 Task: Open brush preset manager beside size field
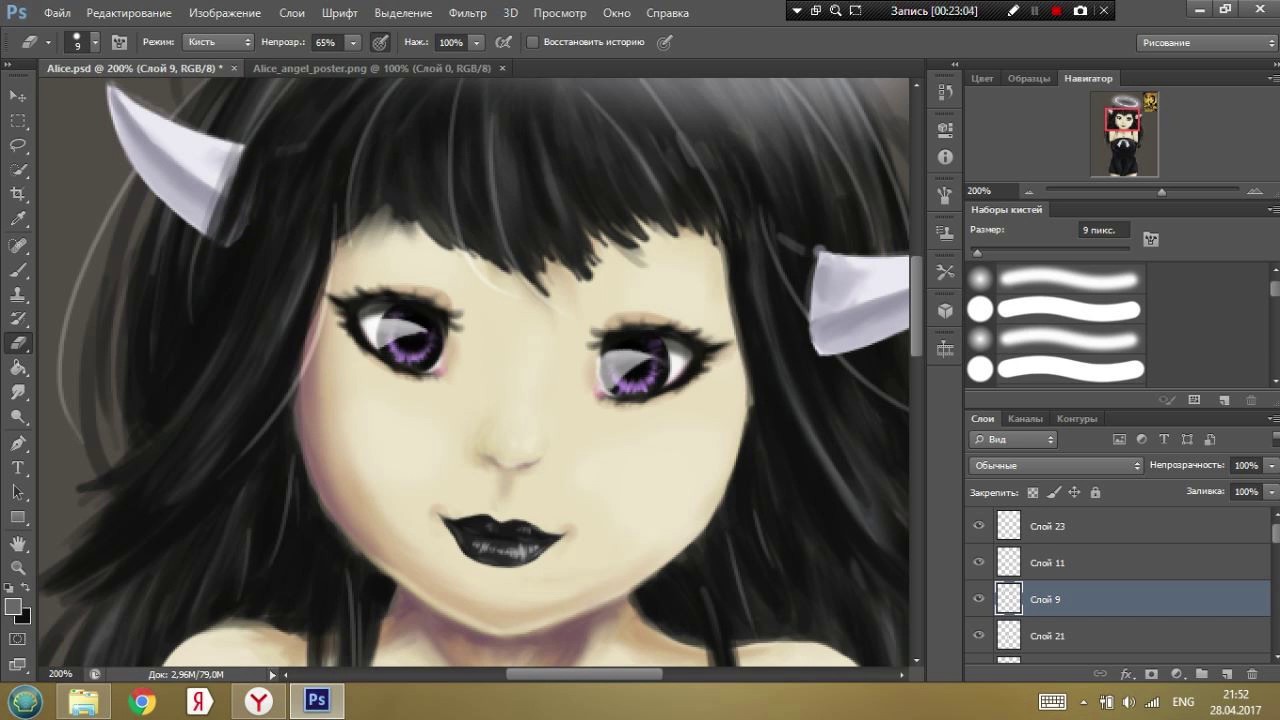pos(1151,239)
